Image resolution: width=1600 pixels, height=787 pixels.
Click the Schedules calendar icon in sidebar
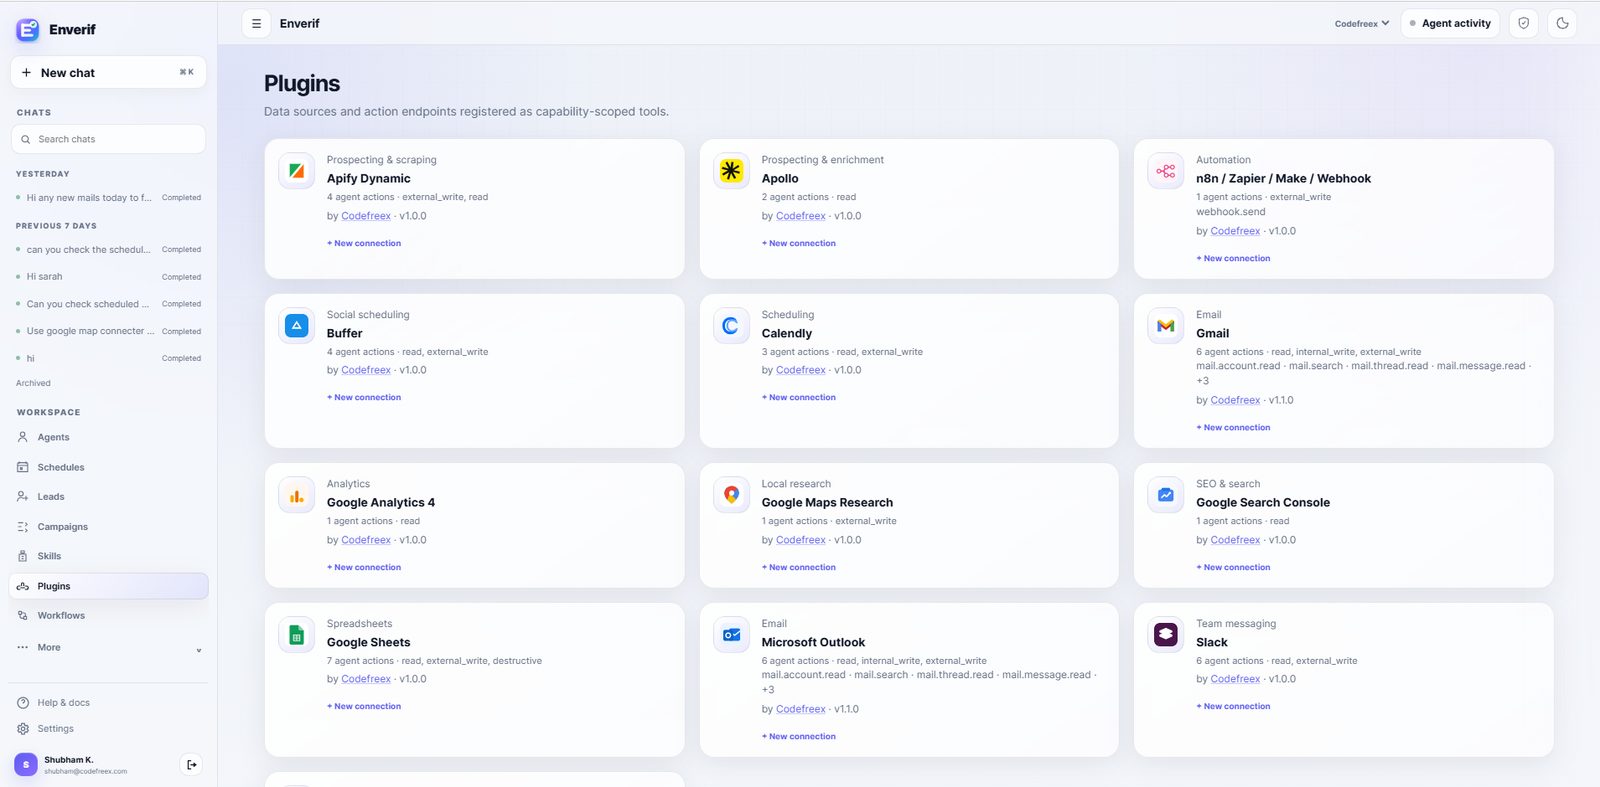tap(23, 467)
